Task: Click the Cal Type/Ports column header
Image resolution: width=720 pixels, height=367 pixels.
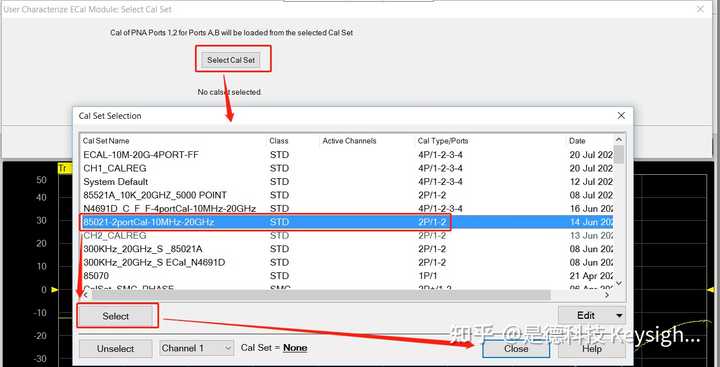Action: click(x=443, y=141)
